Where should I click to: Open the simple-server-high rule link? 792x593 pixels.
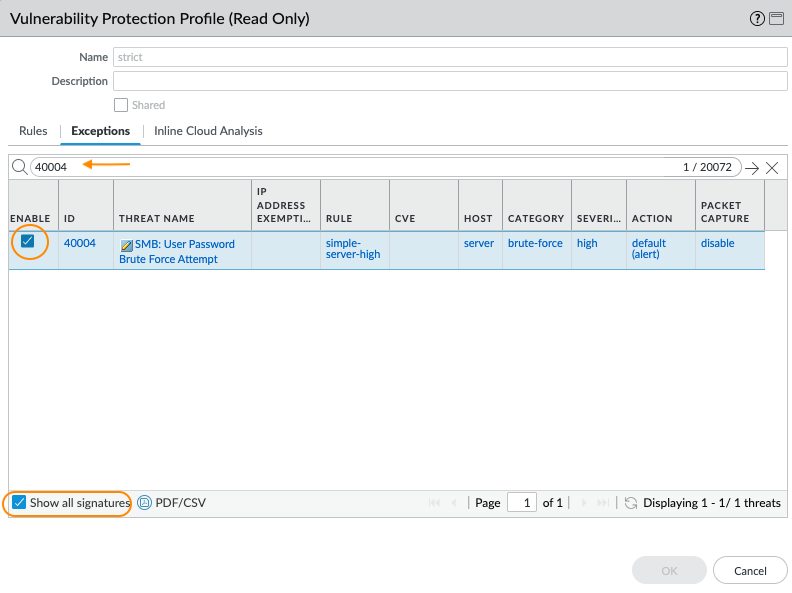click(x=353, y=249)
